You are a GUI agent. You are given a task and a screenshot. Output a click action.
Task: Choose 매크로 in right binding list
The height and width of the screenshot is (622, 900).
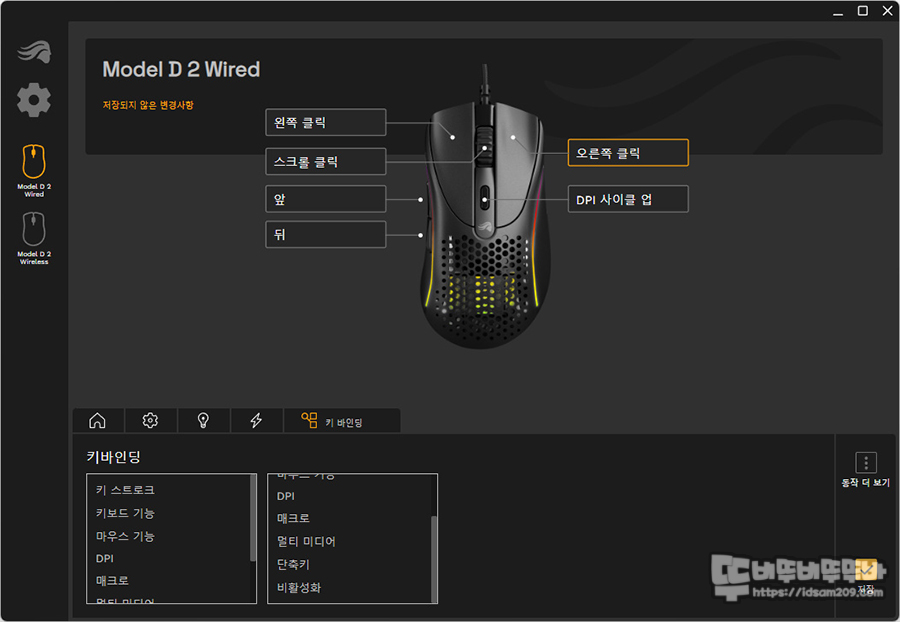coord(293,518)
